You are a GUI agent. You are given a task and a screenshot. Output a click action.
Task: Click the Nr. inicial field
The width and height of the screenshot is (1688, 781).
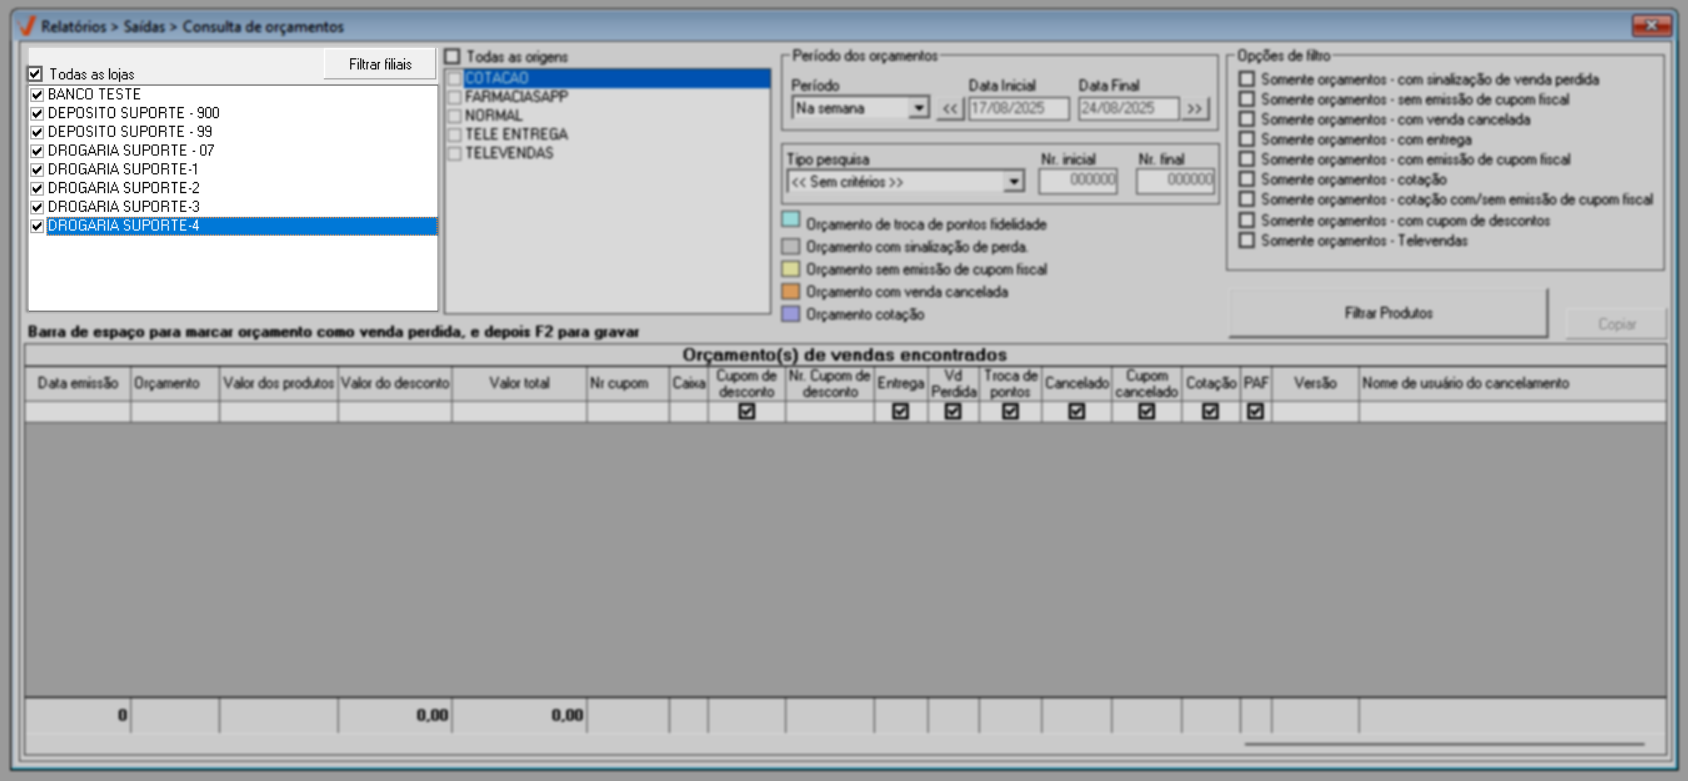point(1078,181)
